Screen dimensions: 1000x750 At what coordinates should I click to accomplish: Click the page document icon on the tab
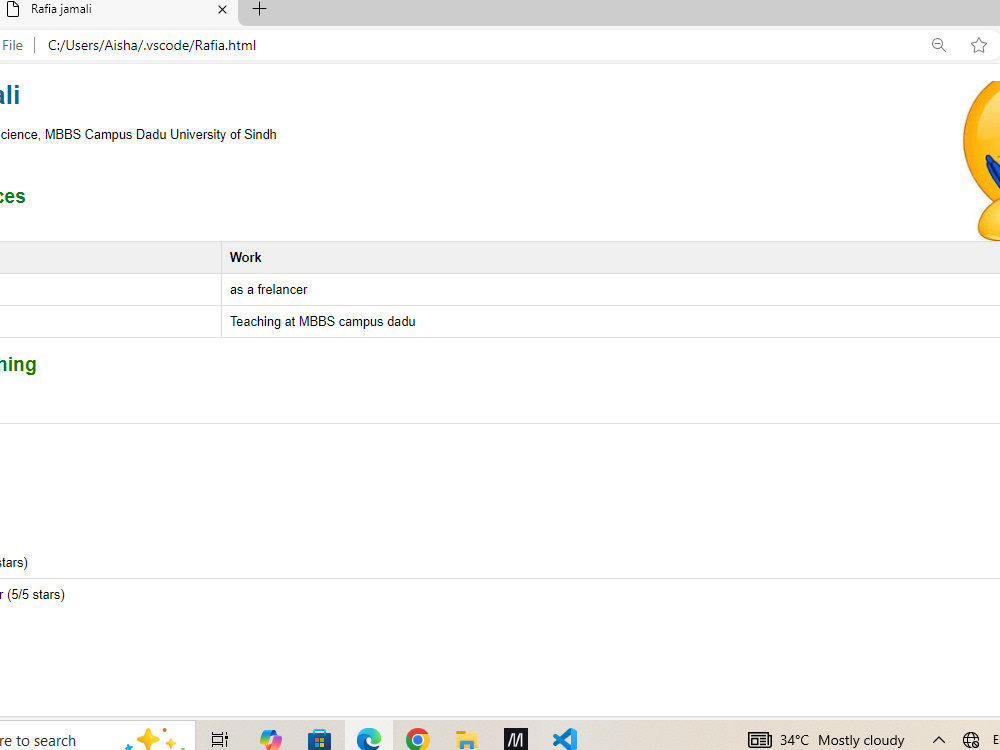(13, 10)
